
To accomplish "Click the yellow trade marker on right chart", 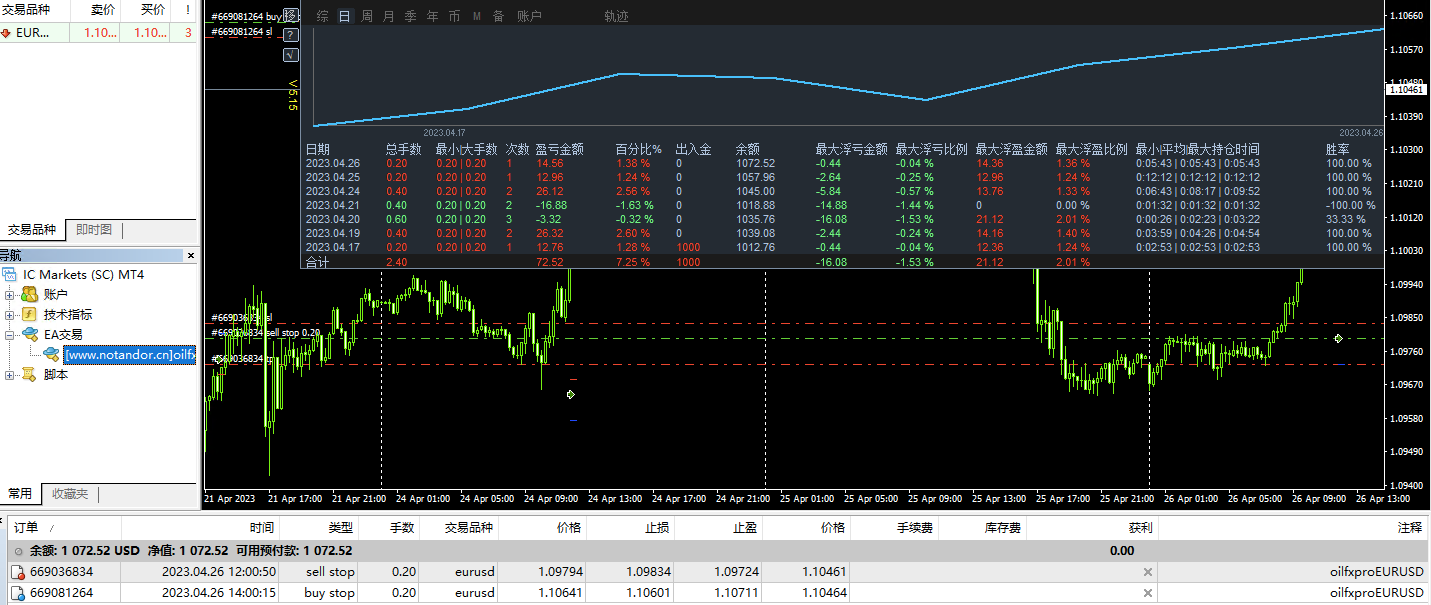I will 1338,339.
